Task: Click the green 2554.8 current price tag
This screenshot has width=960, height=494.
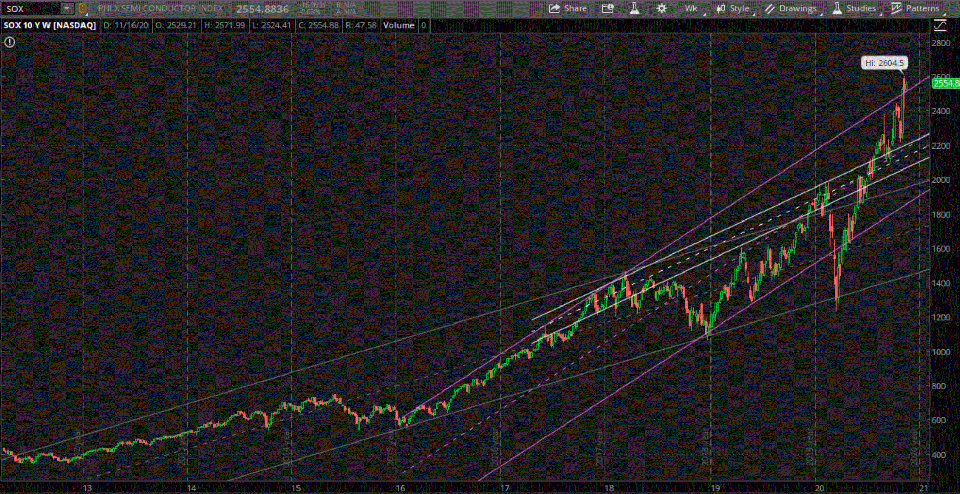Action: (x=945, y=83)
